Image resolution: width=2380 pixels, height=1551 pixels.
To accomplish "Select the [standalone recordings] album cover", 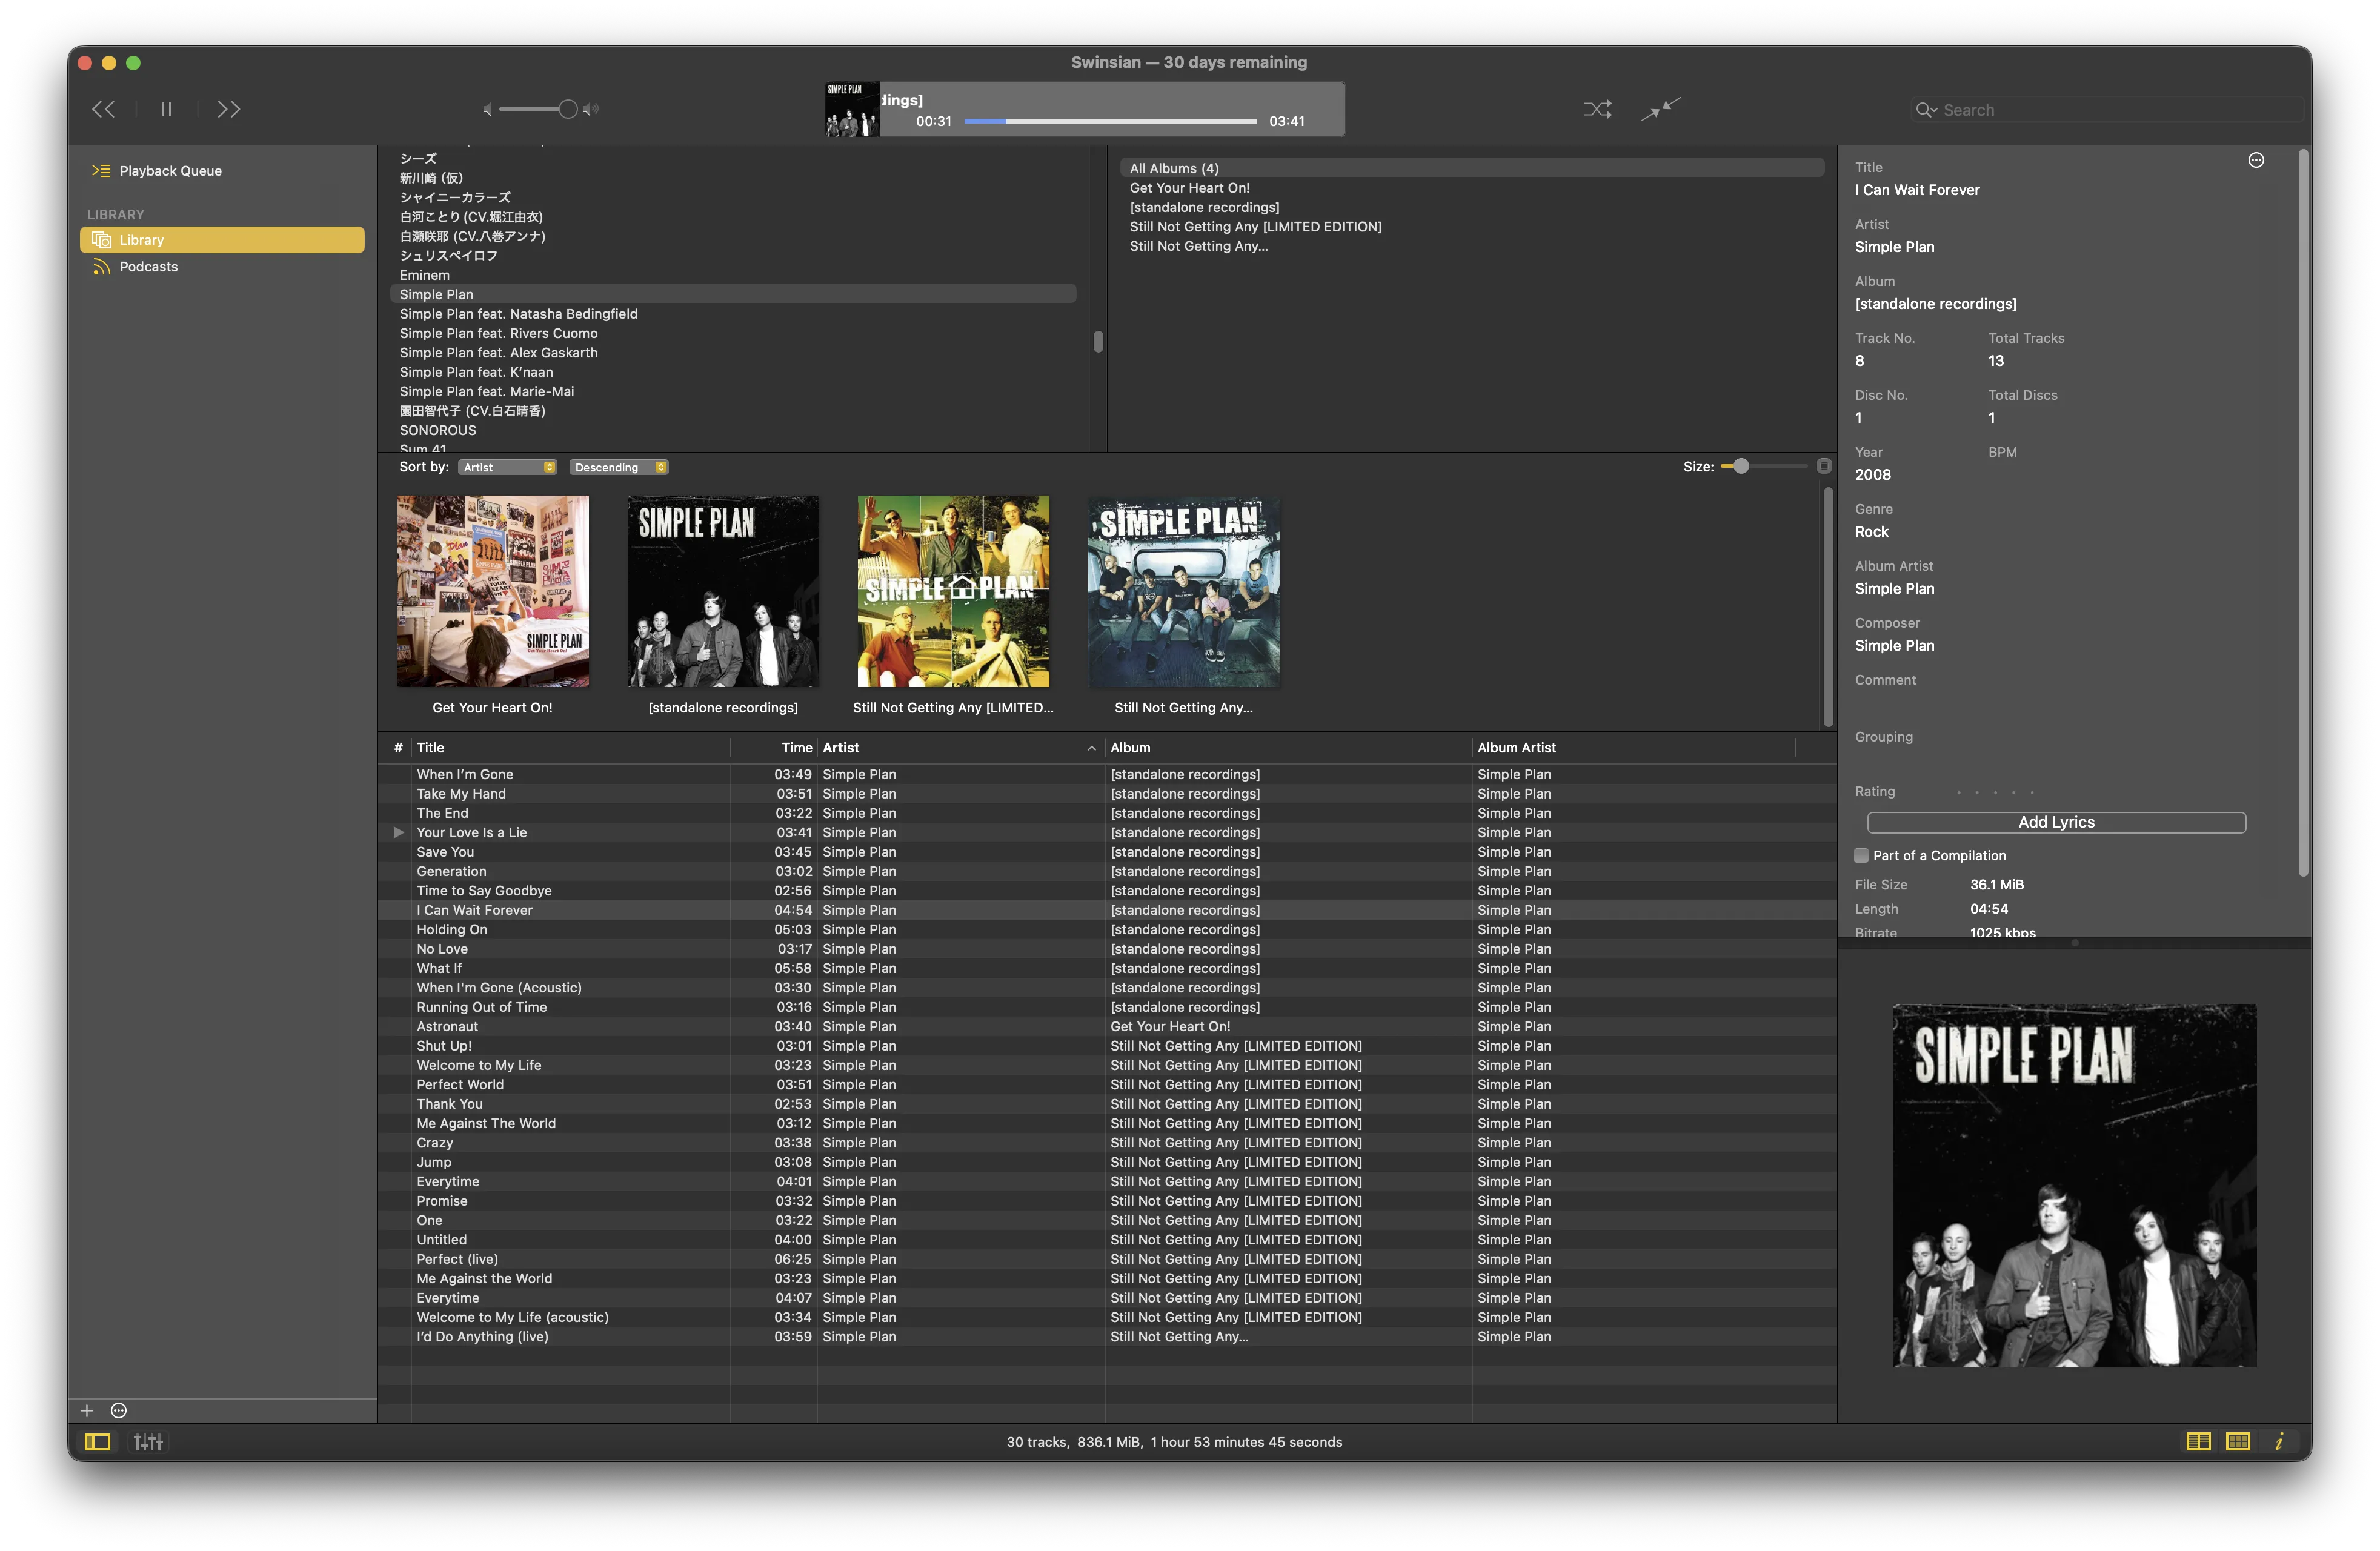I will pos(723,591).
